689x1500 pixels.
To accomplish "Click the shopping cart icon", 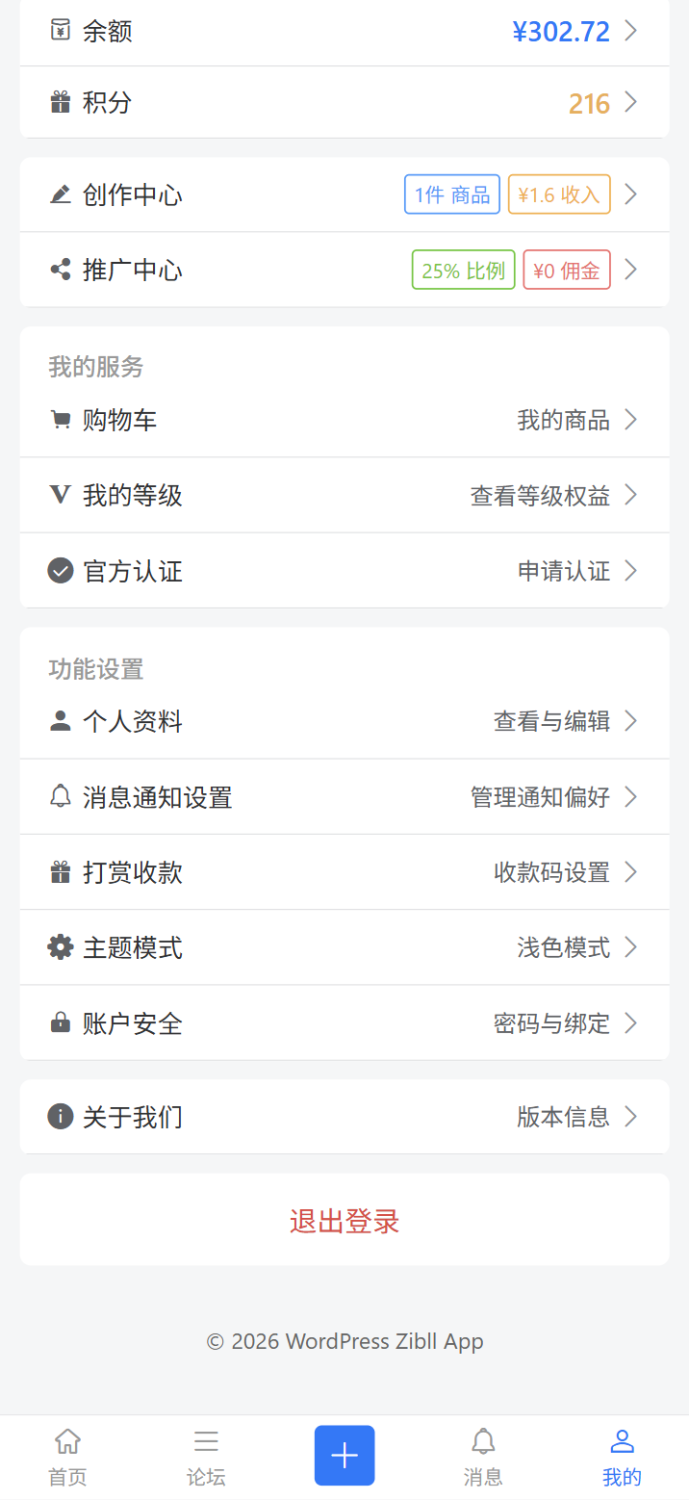I will coord(60,420).
